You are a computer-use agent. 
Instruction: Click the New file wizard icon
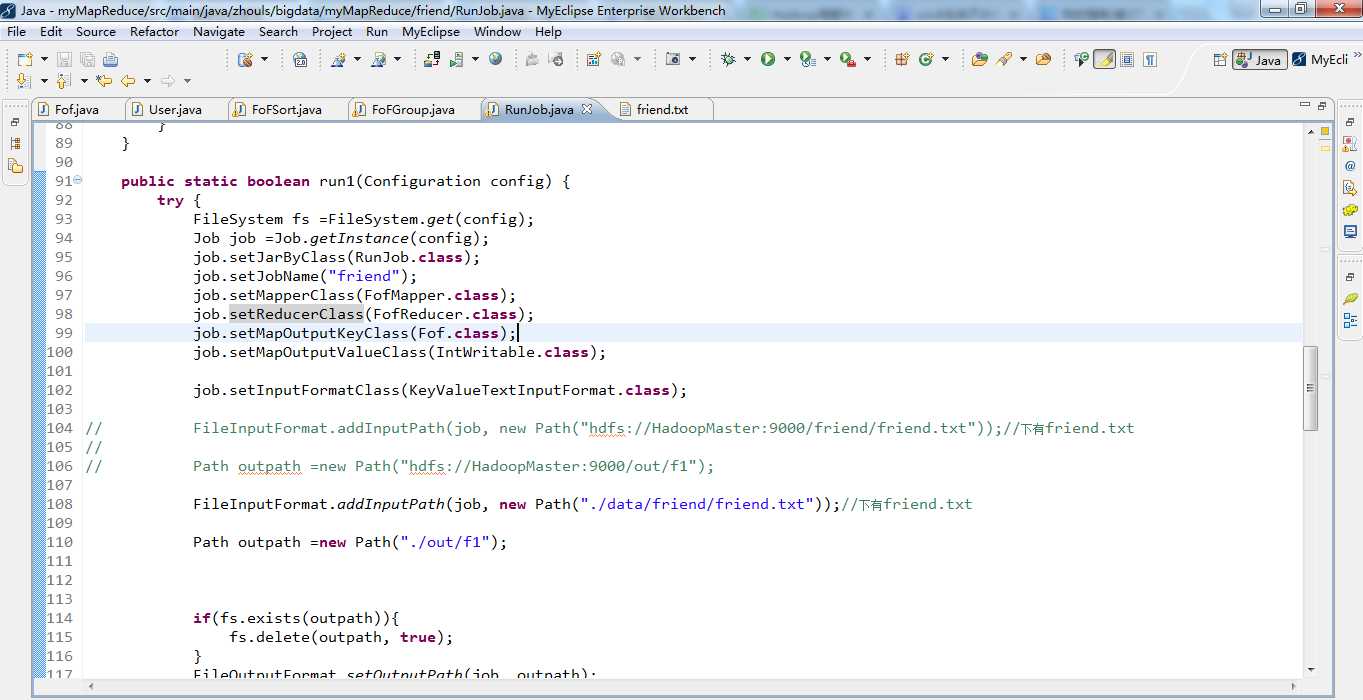click(x=23, y=60)
